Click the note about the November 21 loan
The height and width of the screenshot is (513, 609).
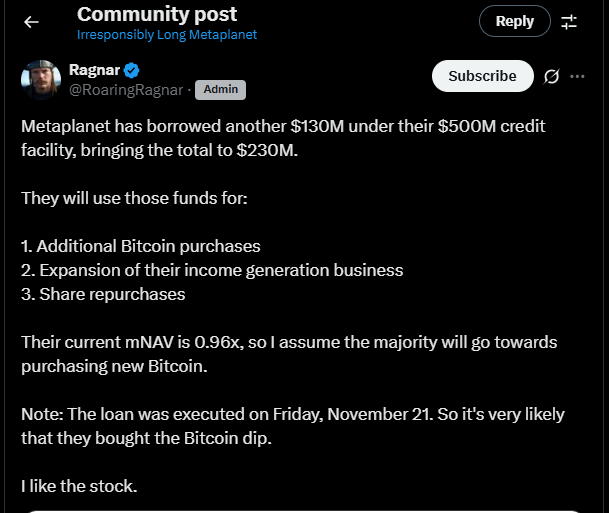[293, 426]
